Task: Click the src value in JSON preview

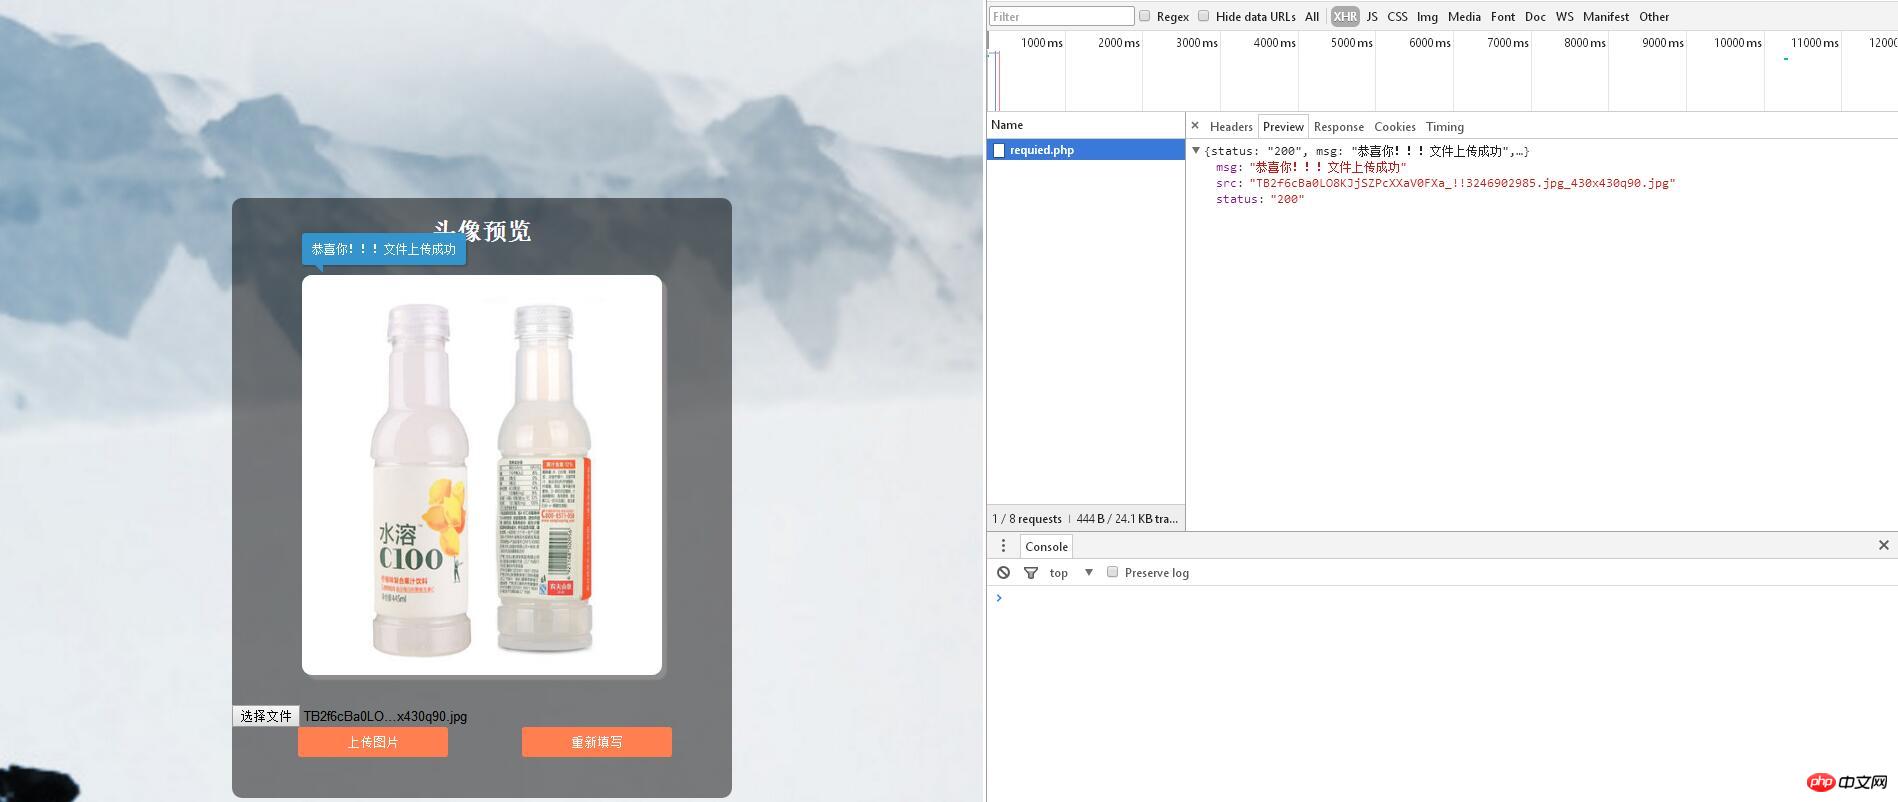Action: click(1462, 183)
